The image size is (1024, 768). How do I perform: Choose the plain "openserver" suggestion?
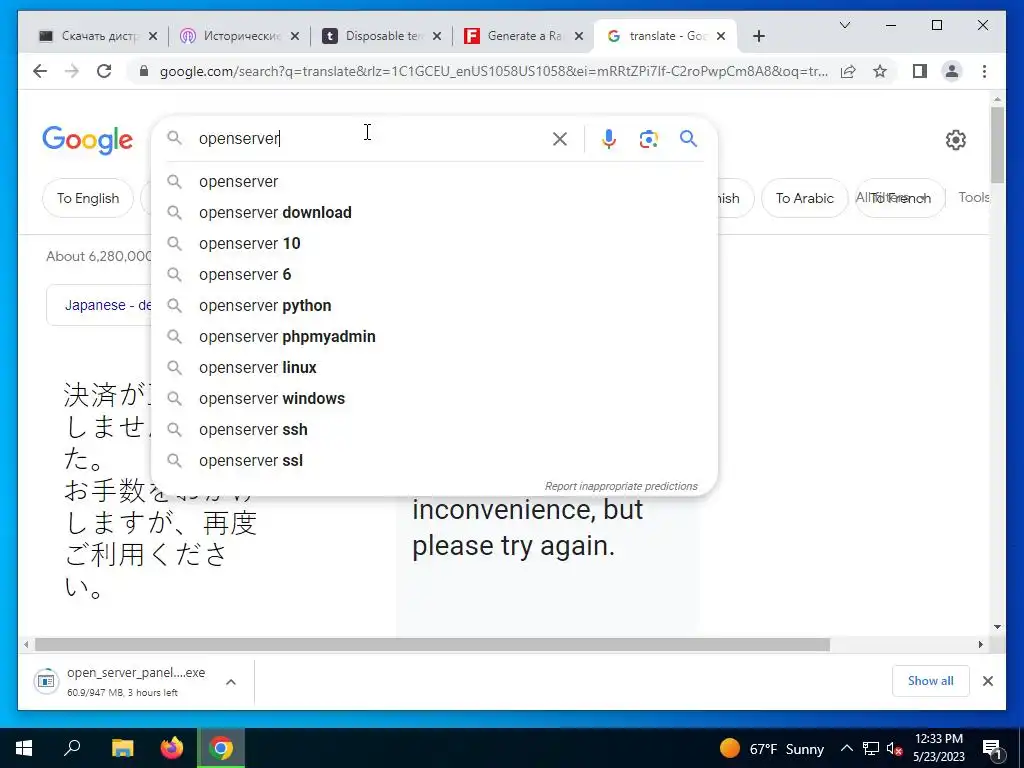434,182
